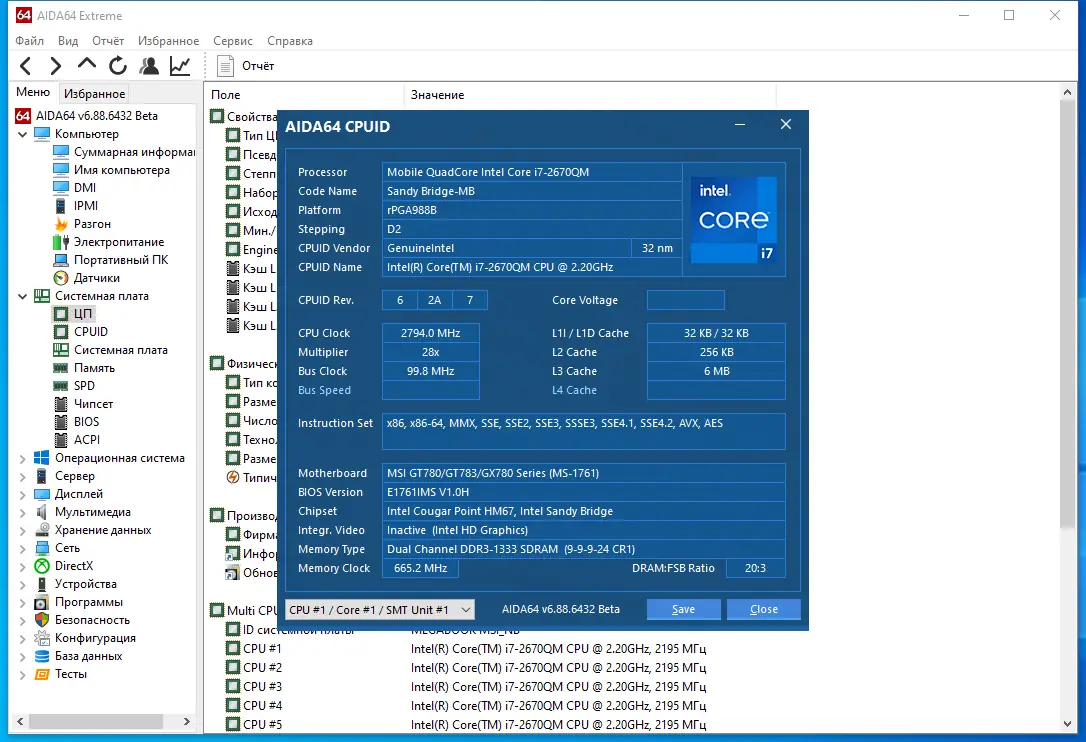Switch to the Избранное tab

[x=93, y=94]
